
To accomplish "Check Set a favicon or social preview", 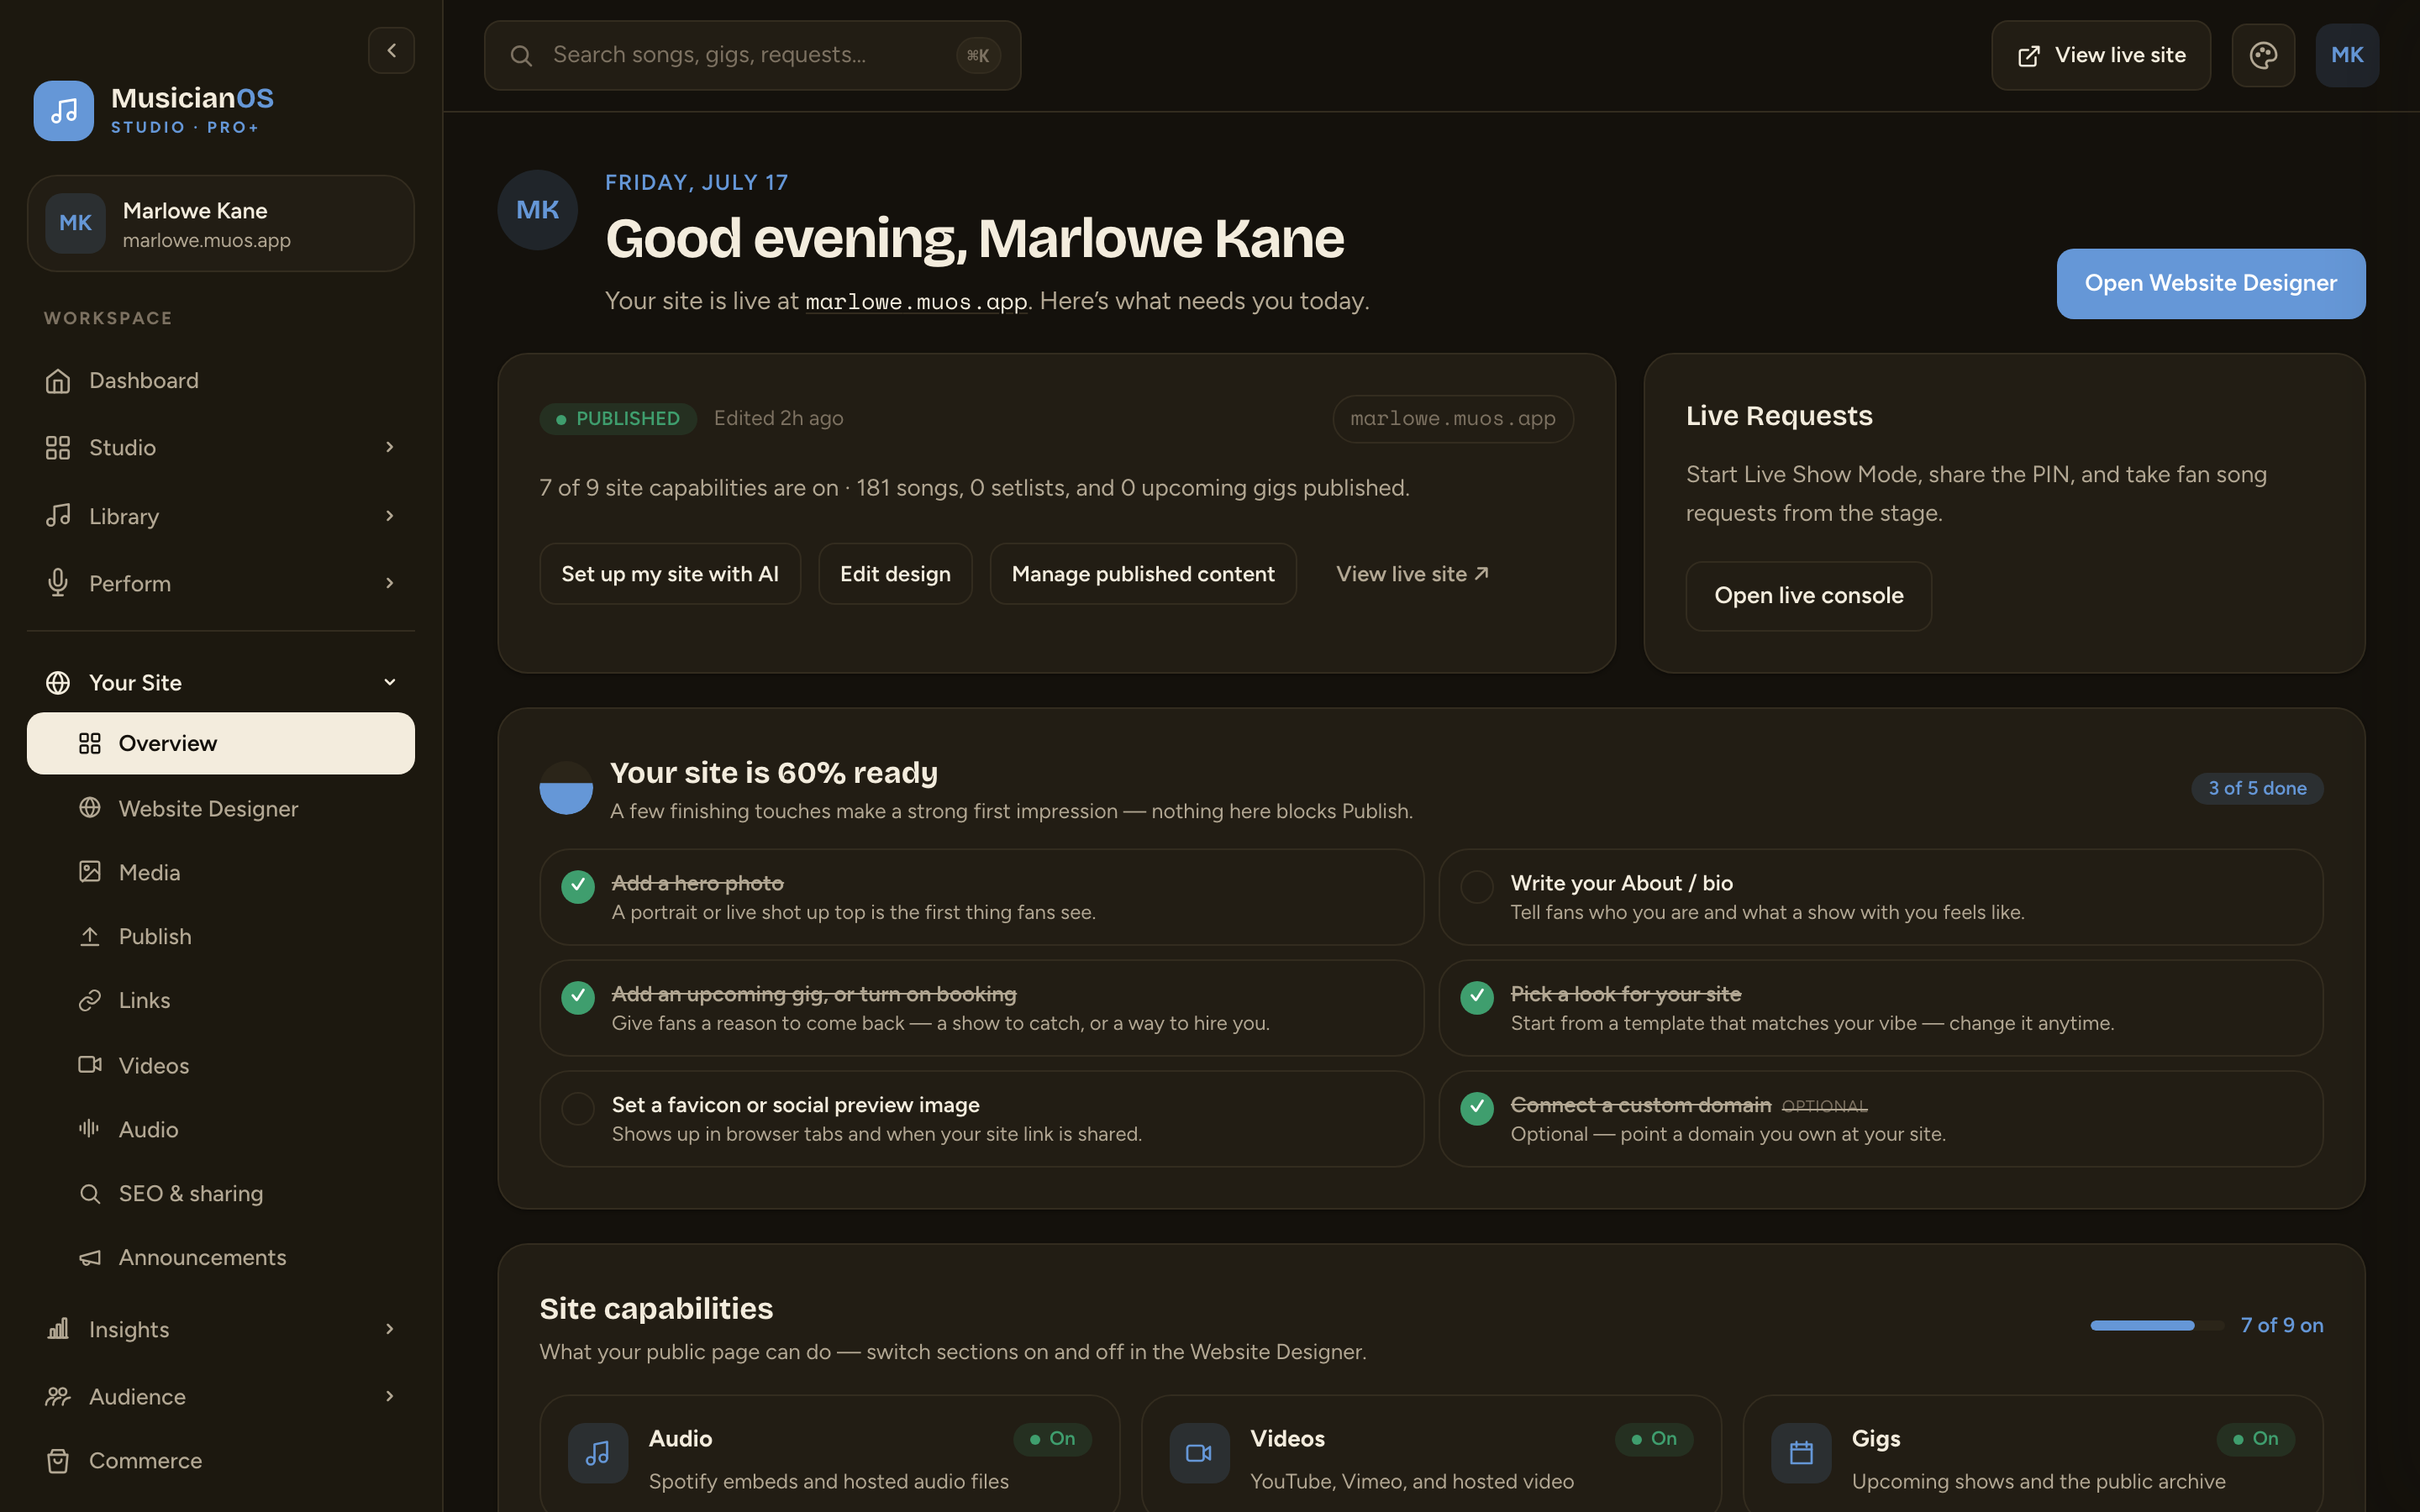I will tap(578, 1108).
